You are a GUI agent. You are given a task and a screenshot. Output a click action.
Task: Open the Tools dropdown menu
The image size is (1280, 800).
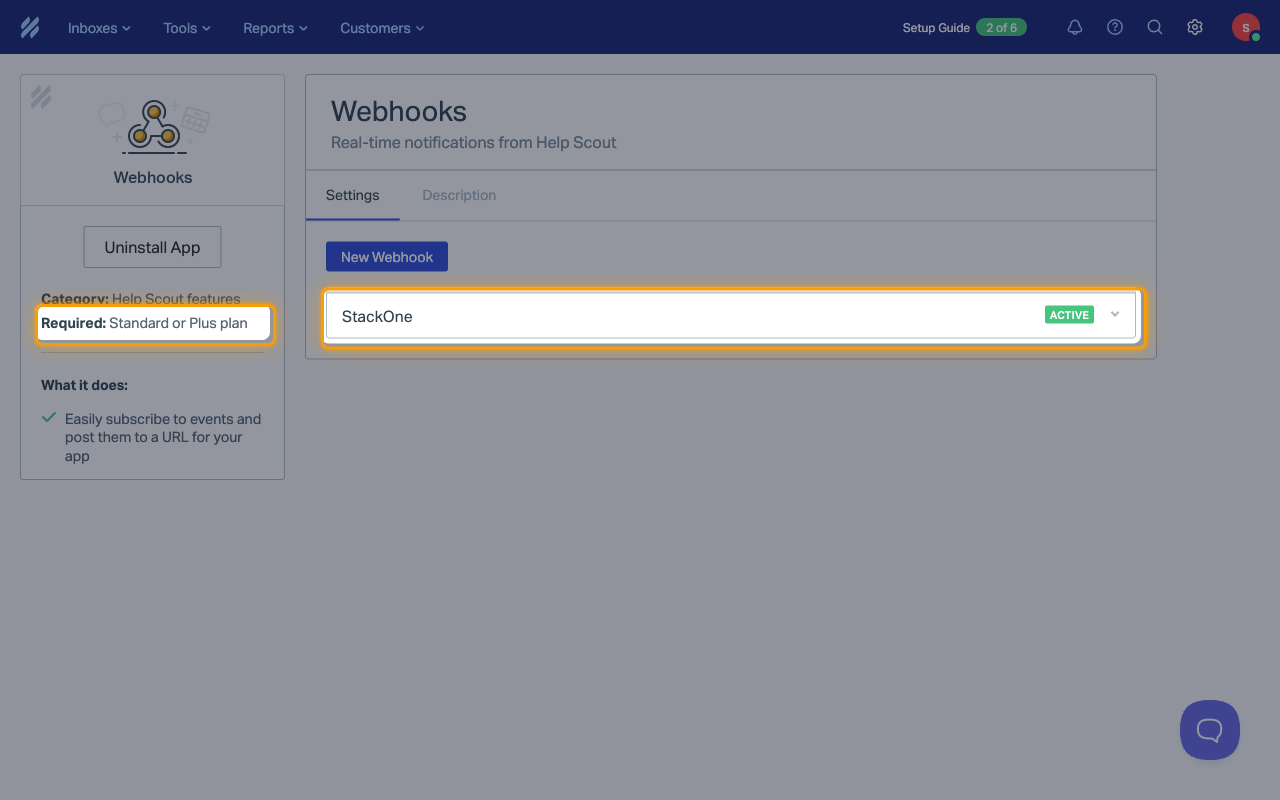(187, 28)
